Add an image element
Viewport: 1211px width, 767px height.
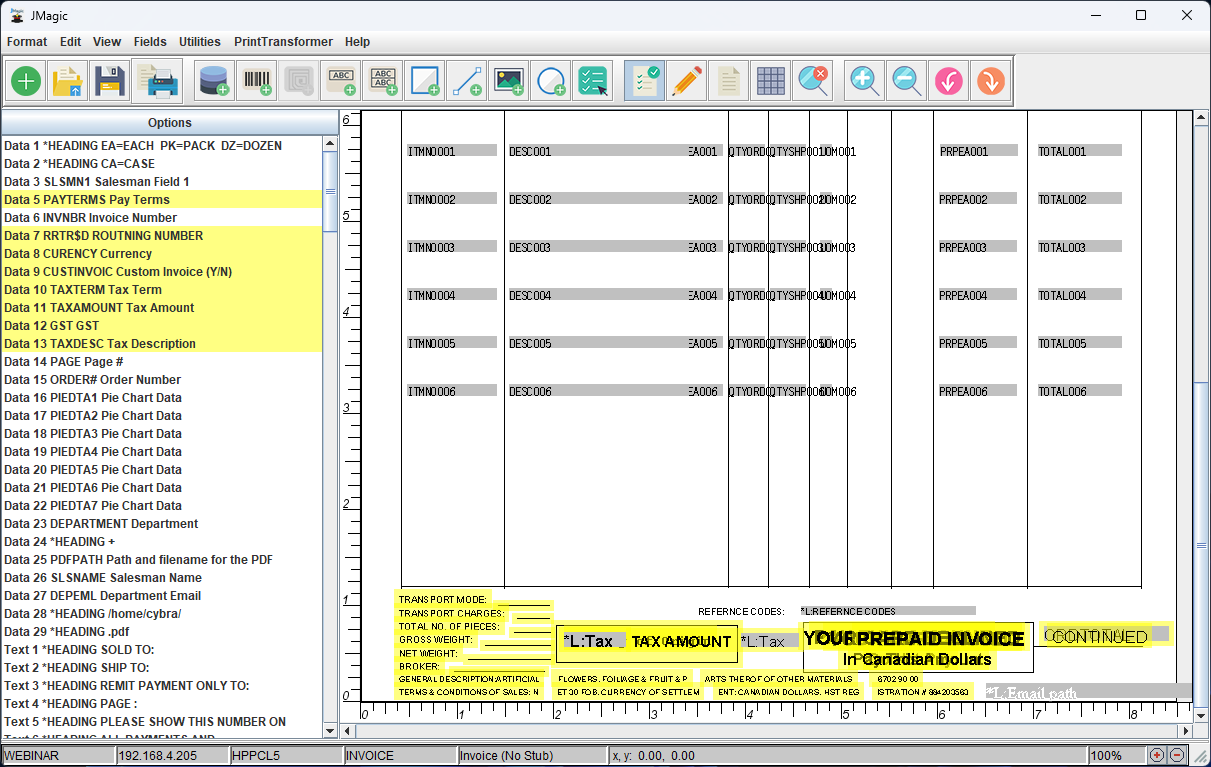coord(508,81)
